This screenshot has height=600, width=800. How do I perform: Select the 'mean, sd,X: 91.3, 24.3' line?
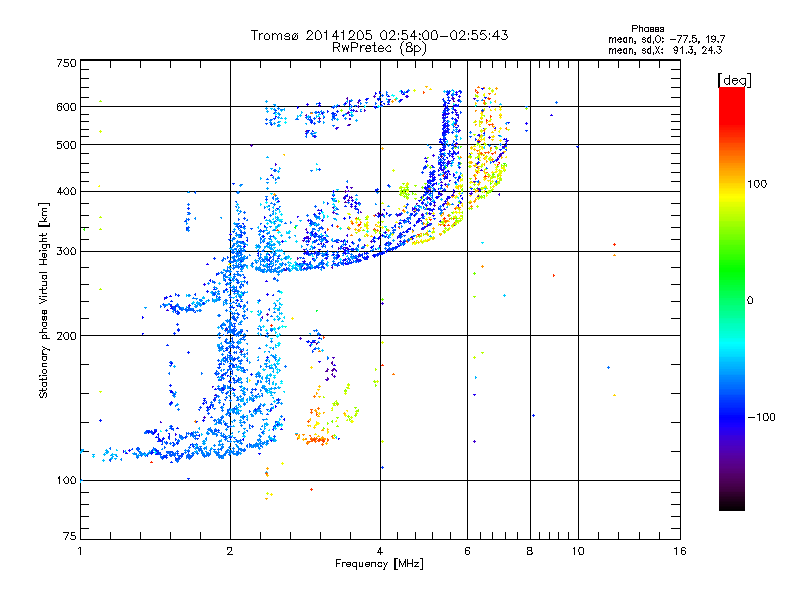pyautogui.click(x=665, y=50)
